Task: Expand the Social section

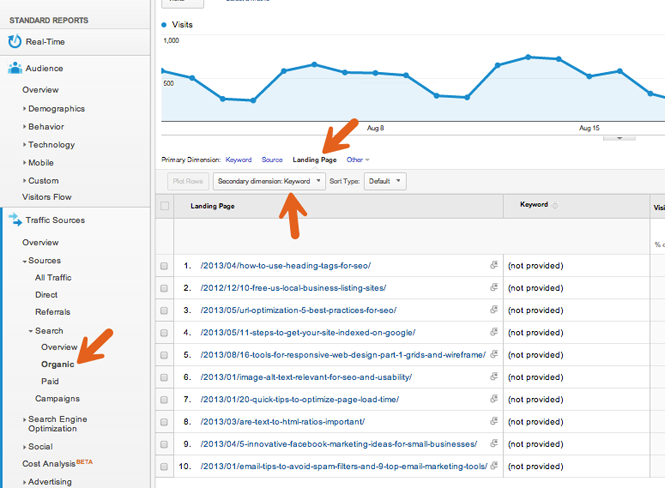Action: (x=38, y=446)
